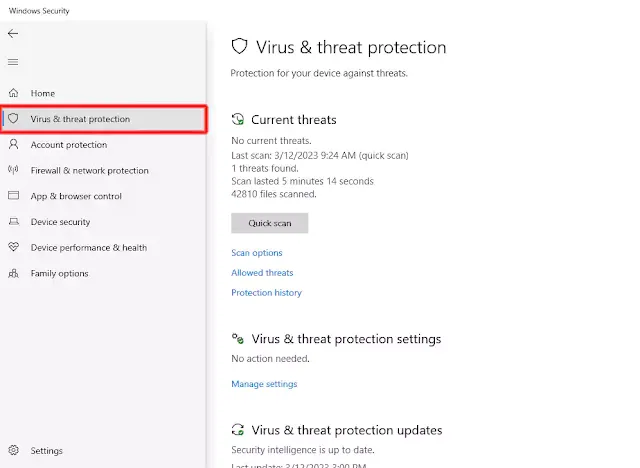Open the hamburger navigation menu

click(x=13, y=62)
